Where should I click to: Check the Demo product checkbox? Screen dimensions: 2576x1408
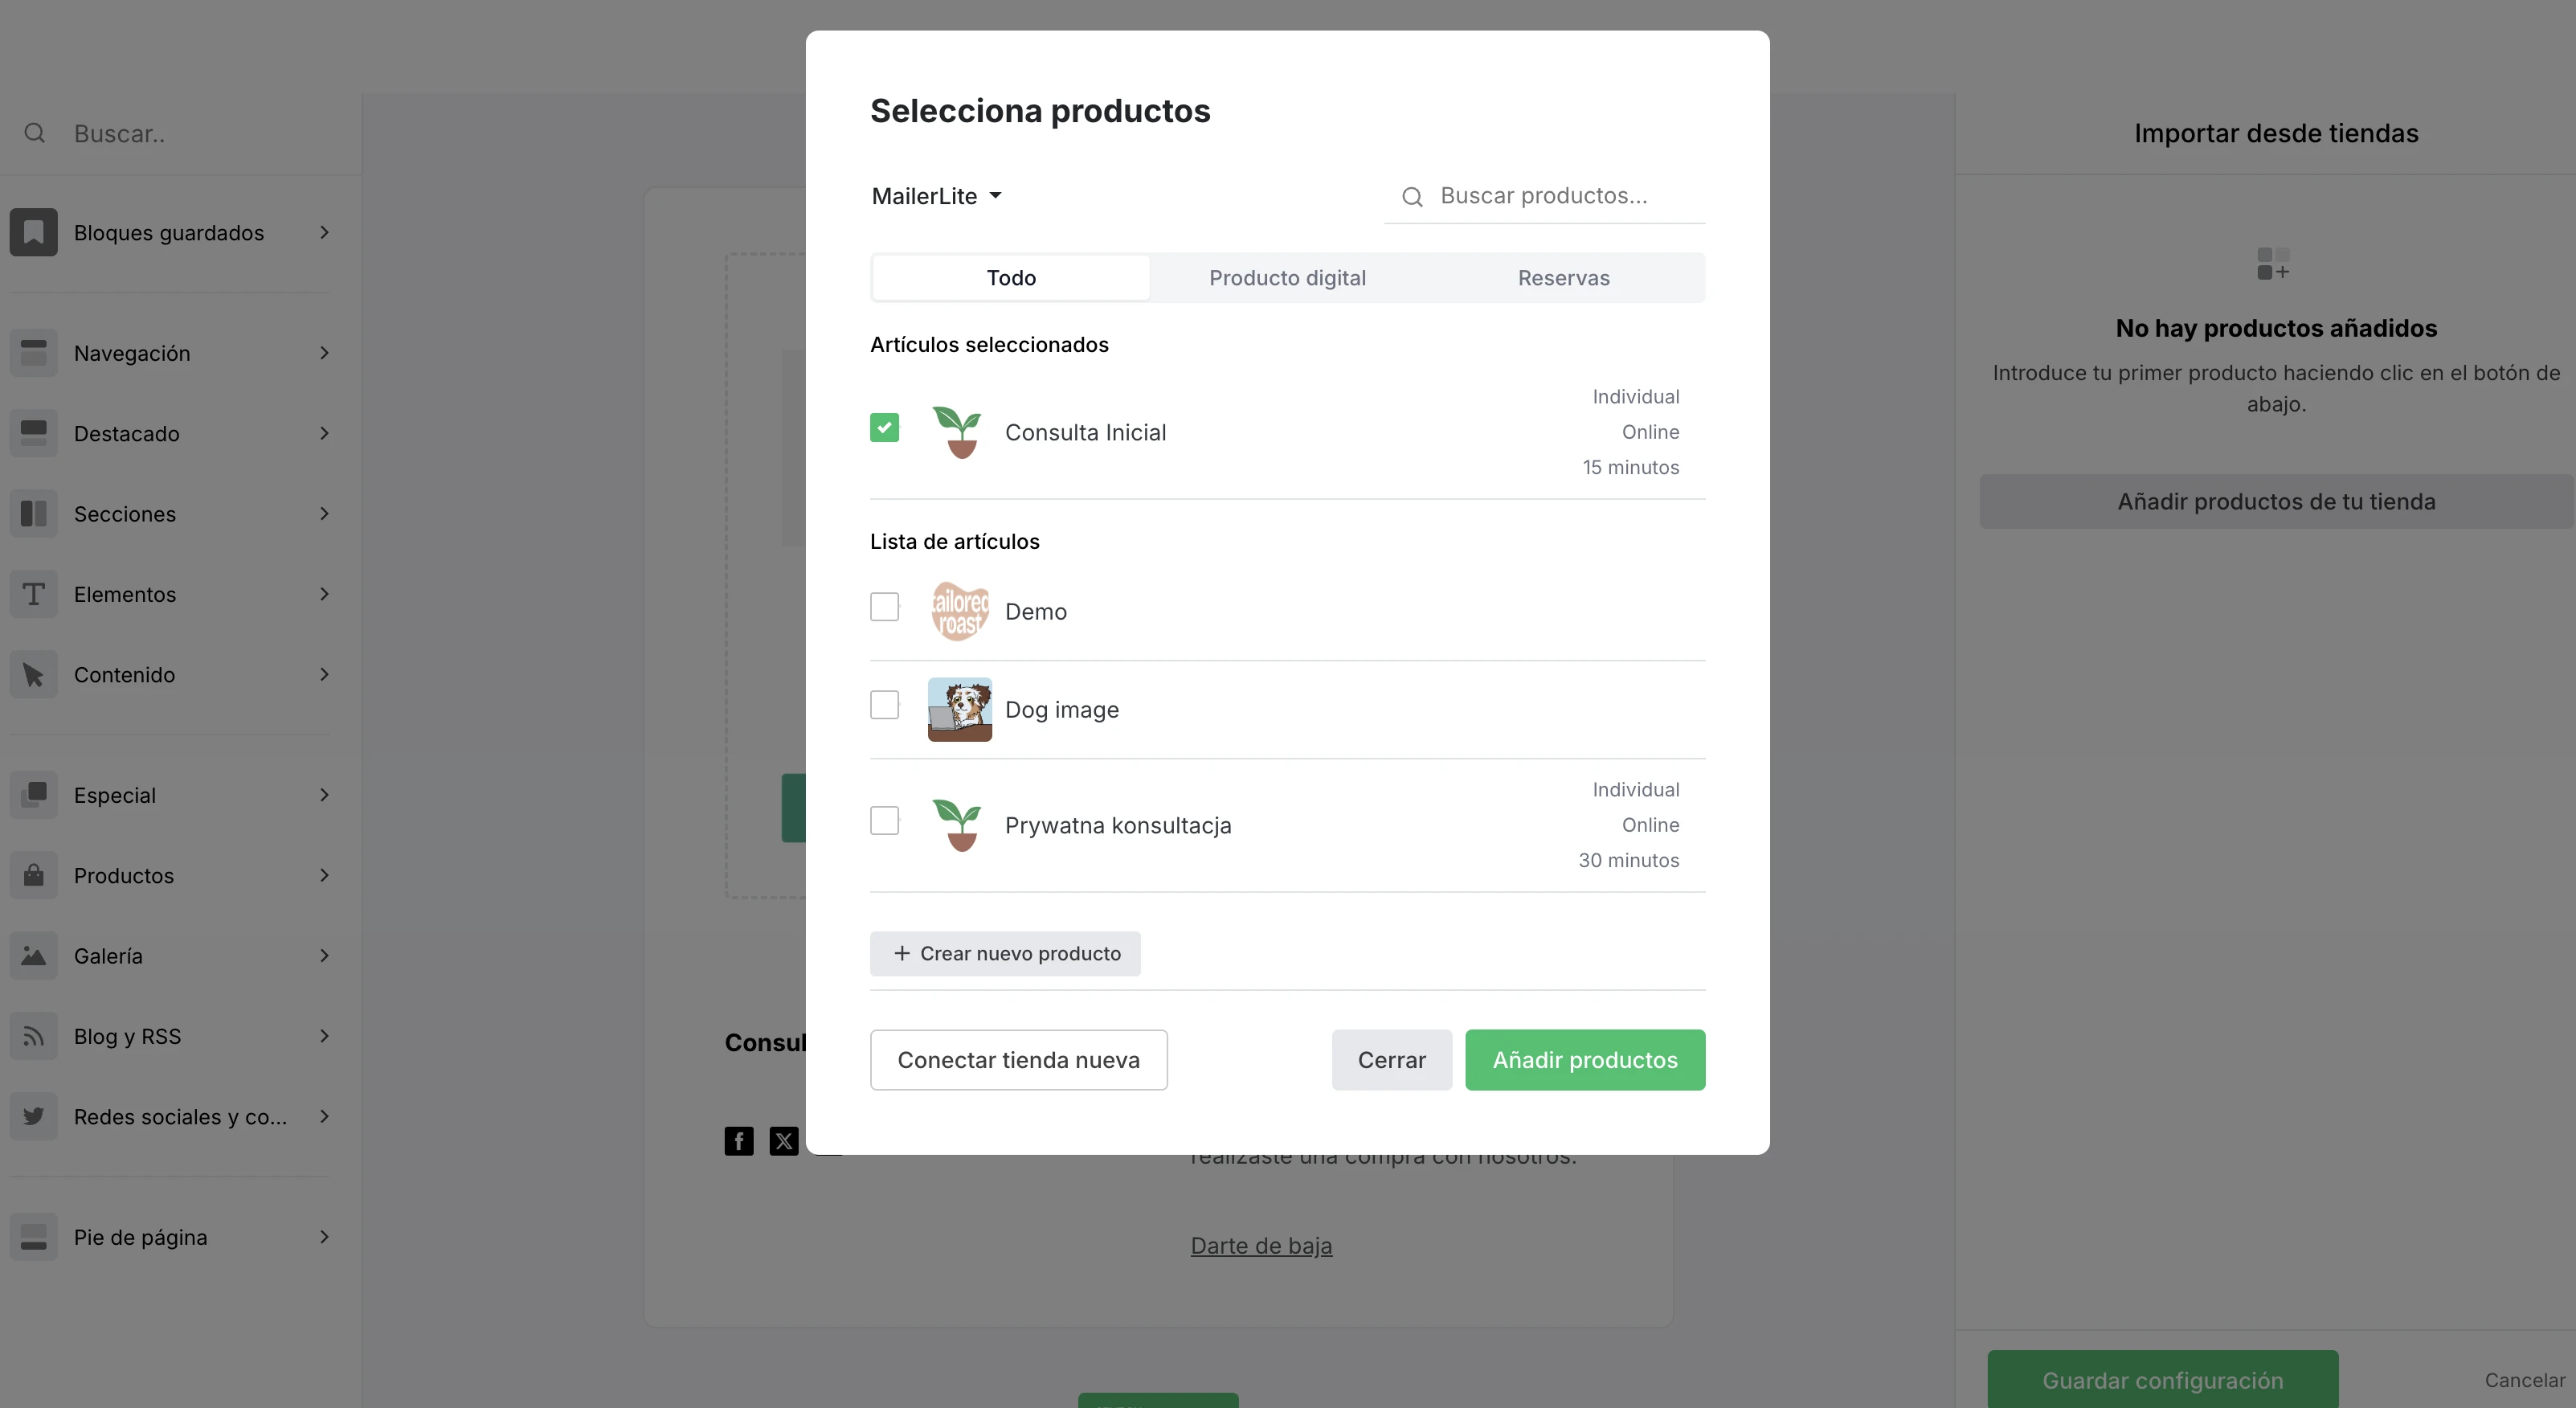pyautogui.click(x=884, y=607)
